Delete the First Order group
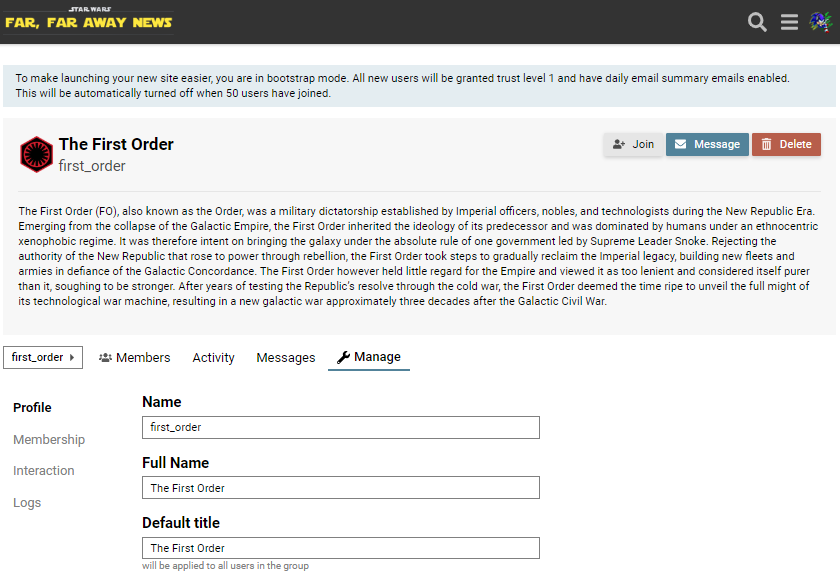Viewport: 840px width, 581px height. [x=786, y=145]
